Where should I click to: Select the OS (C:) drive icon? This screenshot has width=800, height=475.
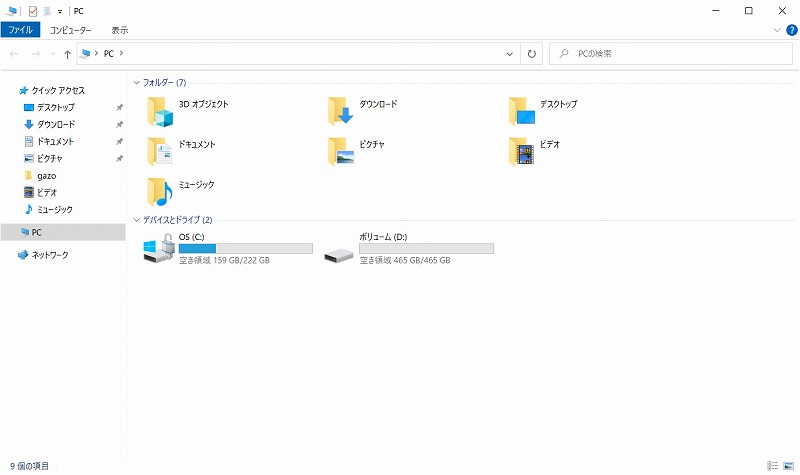159,248
